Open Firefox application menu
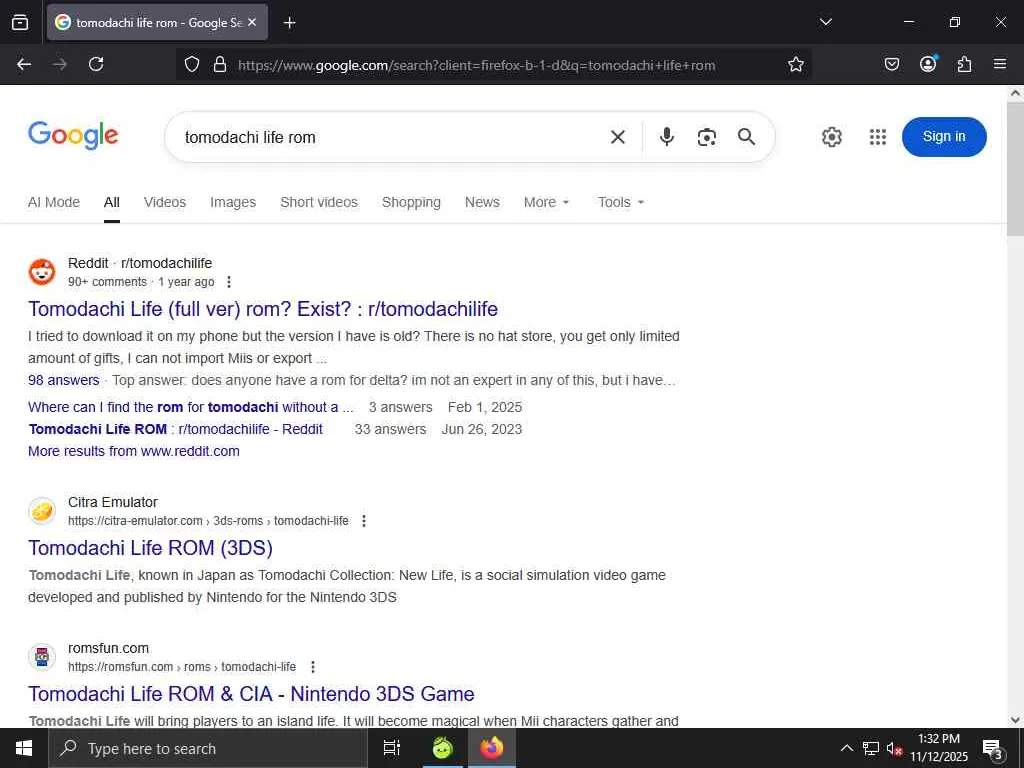 pos(1000,64)
